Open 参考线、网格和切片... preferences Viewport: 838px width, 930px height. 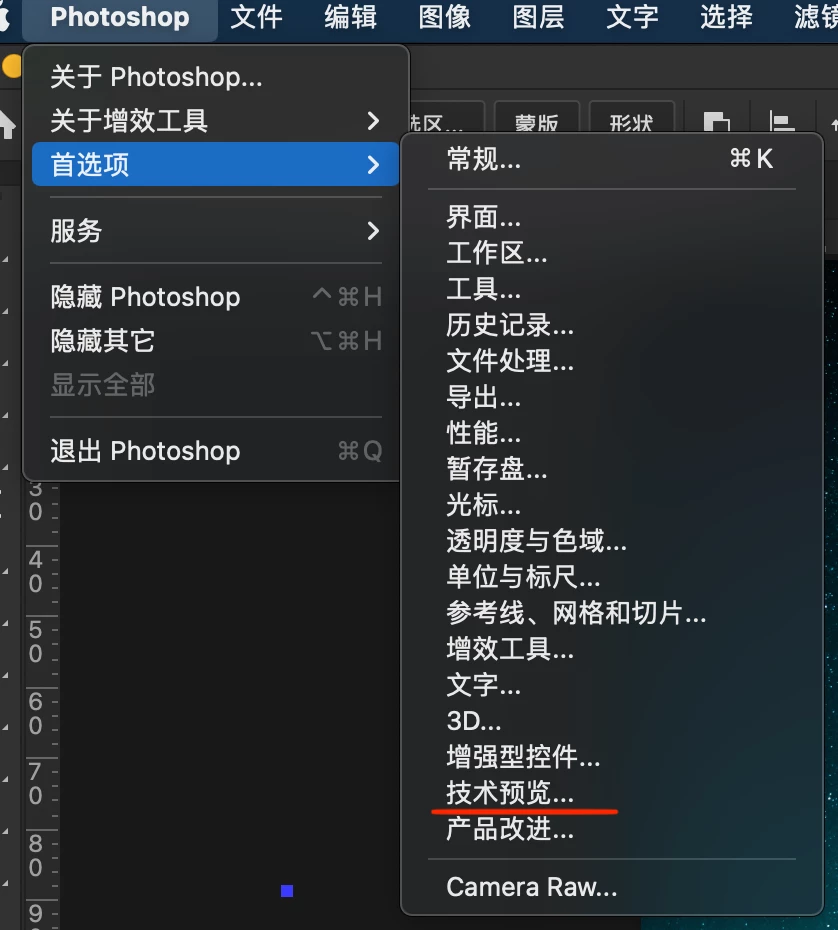pyautogui.click(x=611, y=613)
